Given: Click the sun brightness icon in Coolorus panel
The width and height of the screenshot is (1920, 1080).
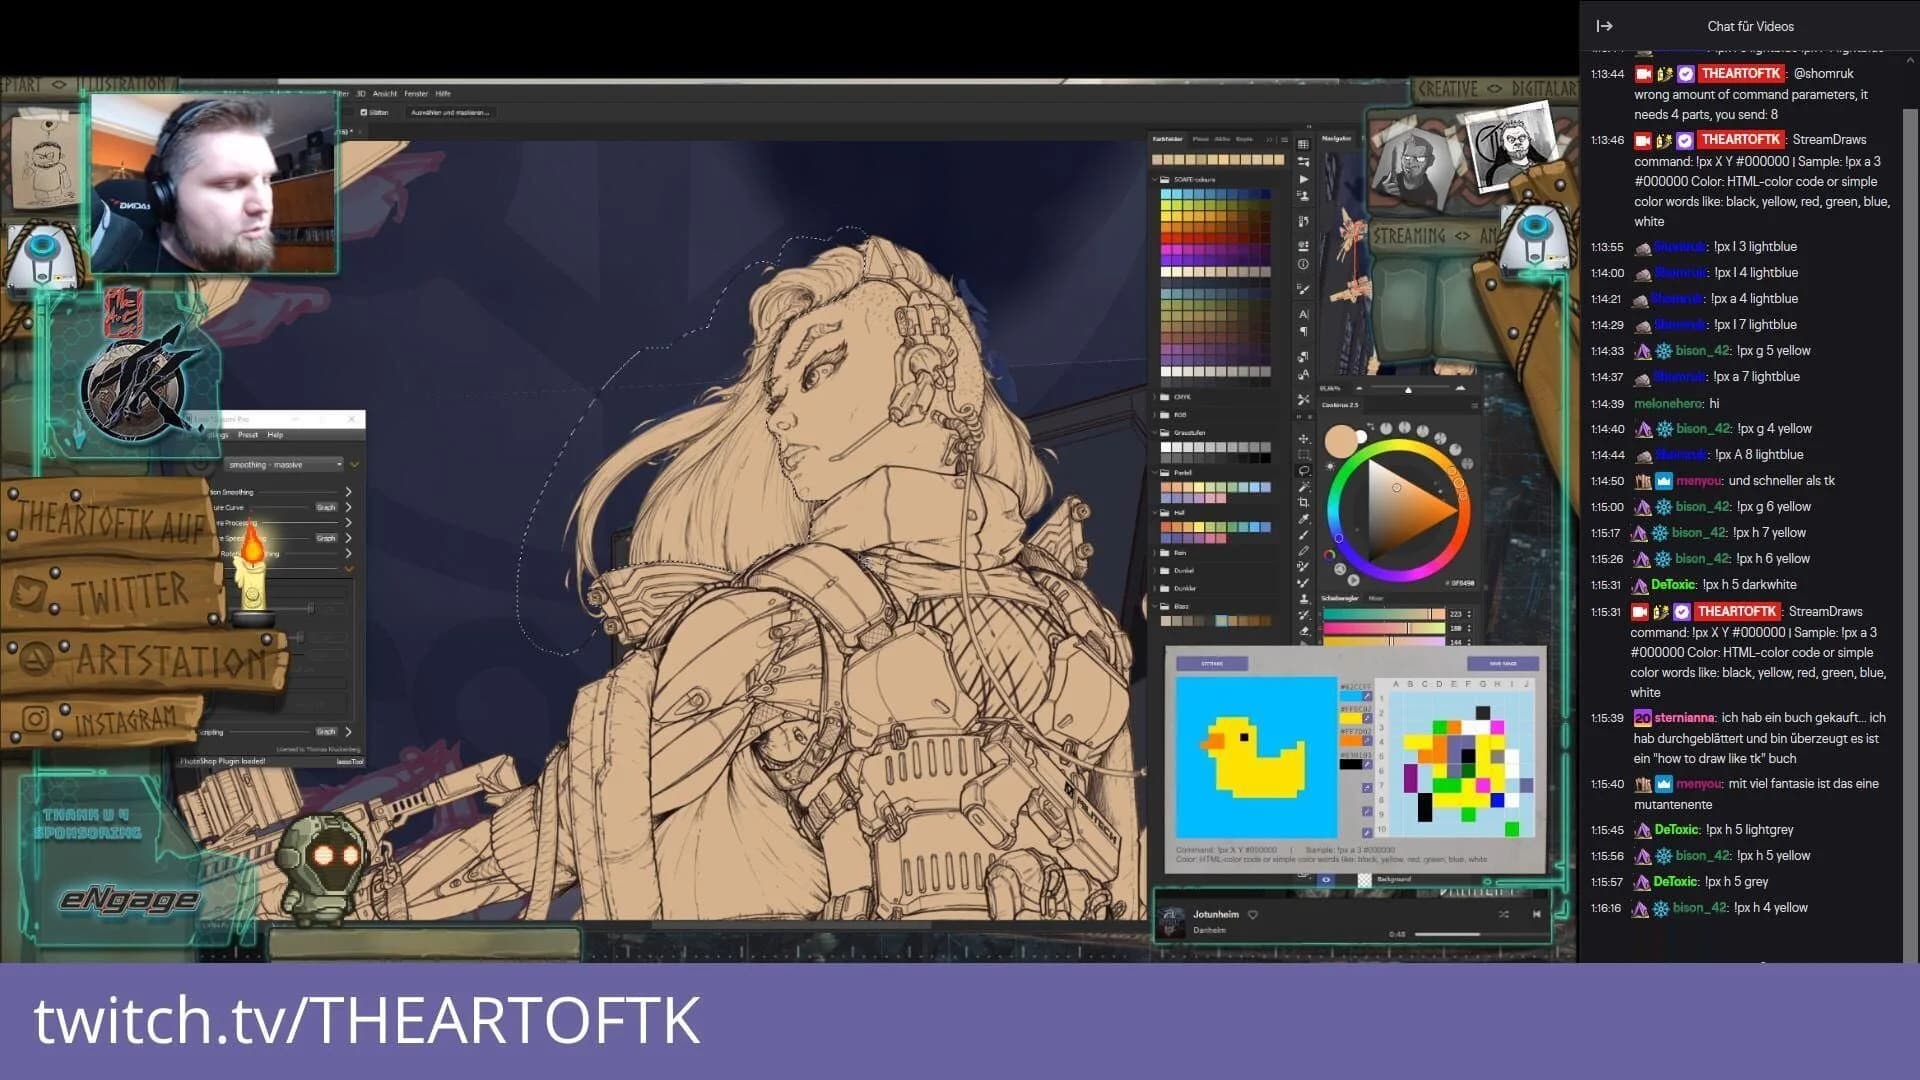Looking at the screenshot, I should [1330, 465].
